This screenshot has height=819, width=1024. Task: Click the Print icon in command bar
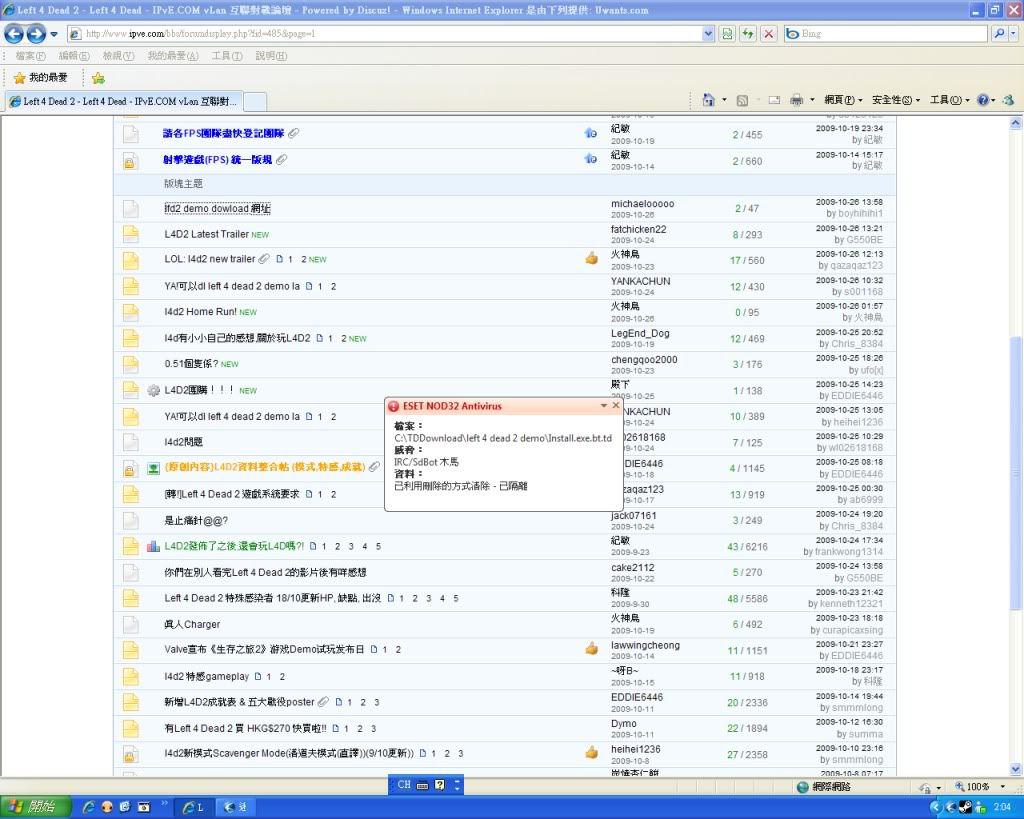click(x=797, y=100)
